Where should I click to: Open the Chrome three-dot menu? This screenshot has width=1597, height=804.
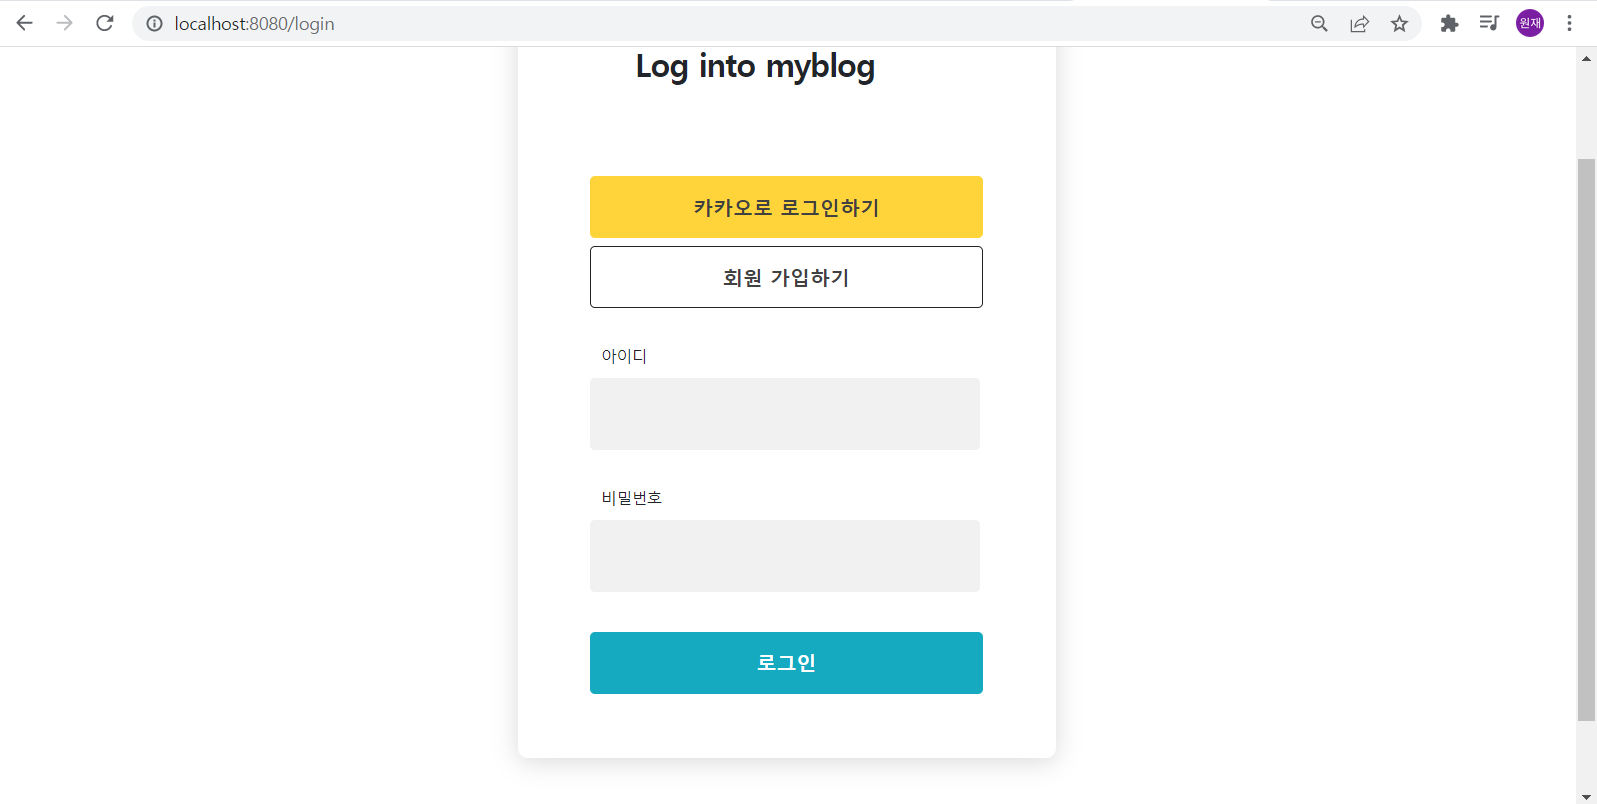(x=1569, y=22)
